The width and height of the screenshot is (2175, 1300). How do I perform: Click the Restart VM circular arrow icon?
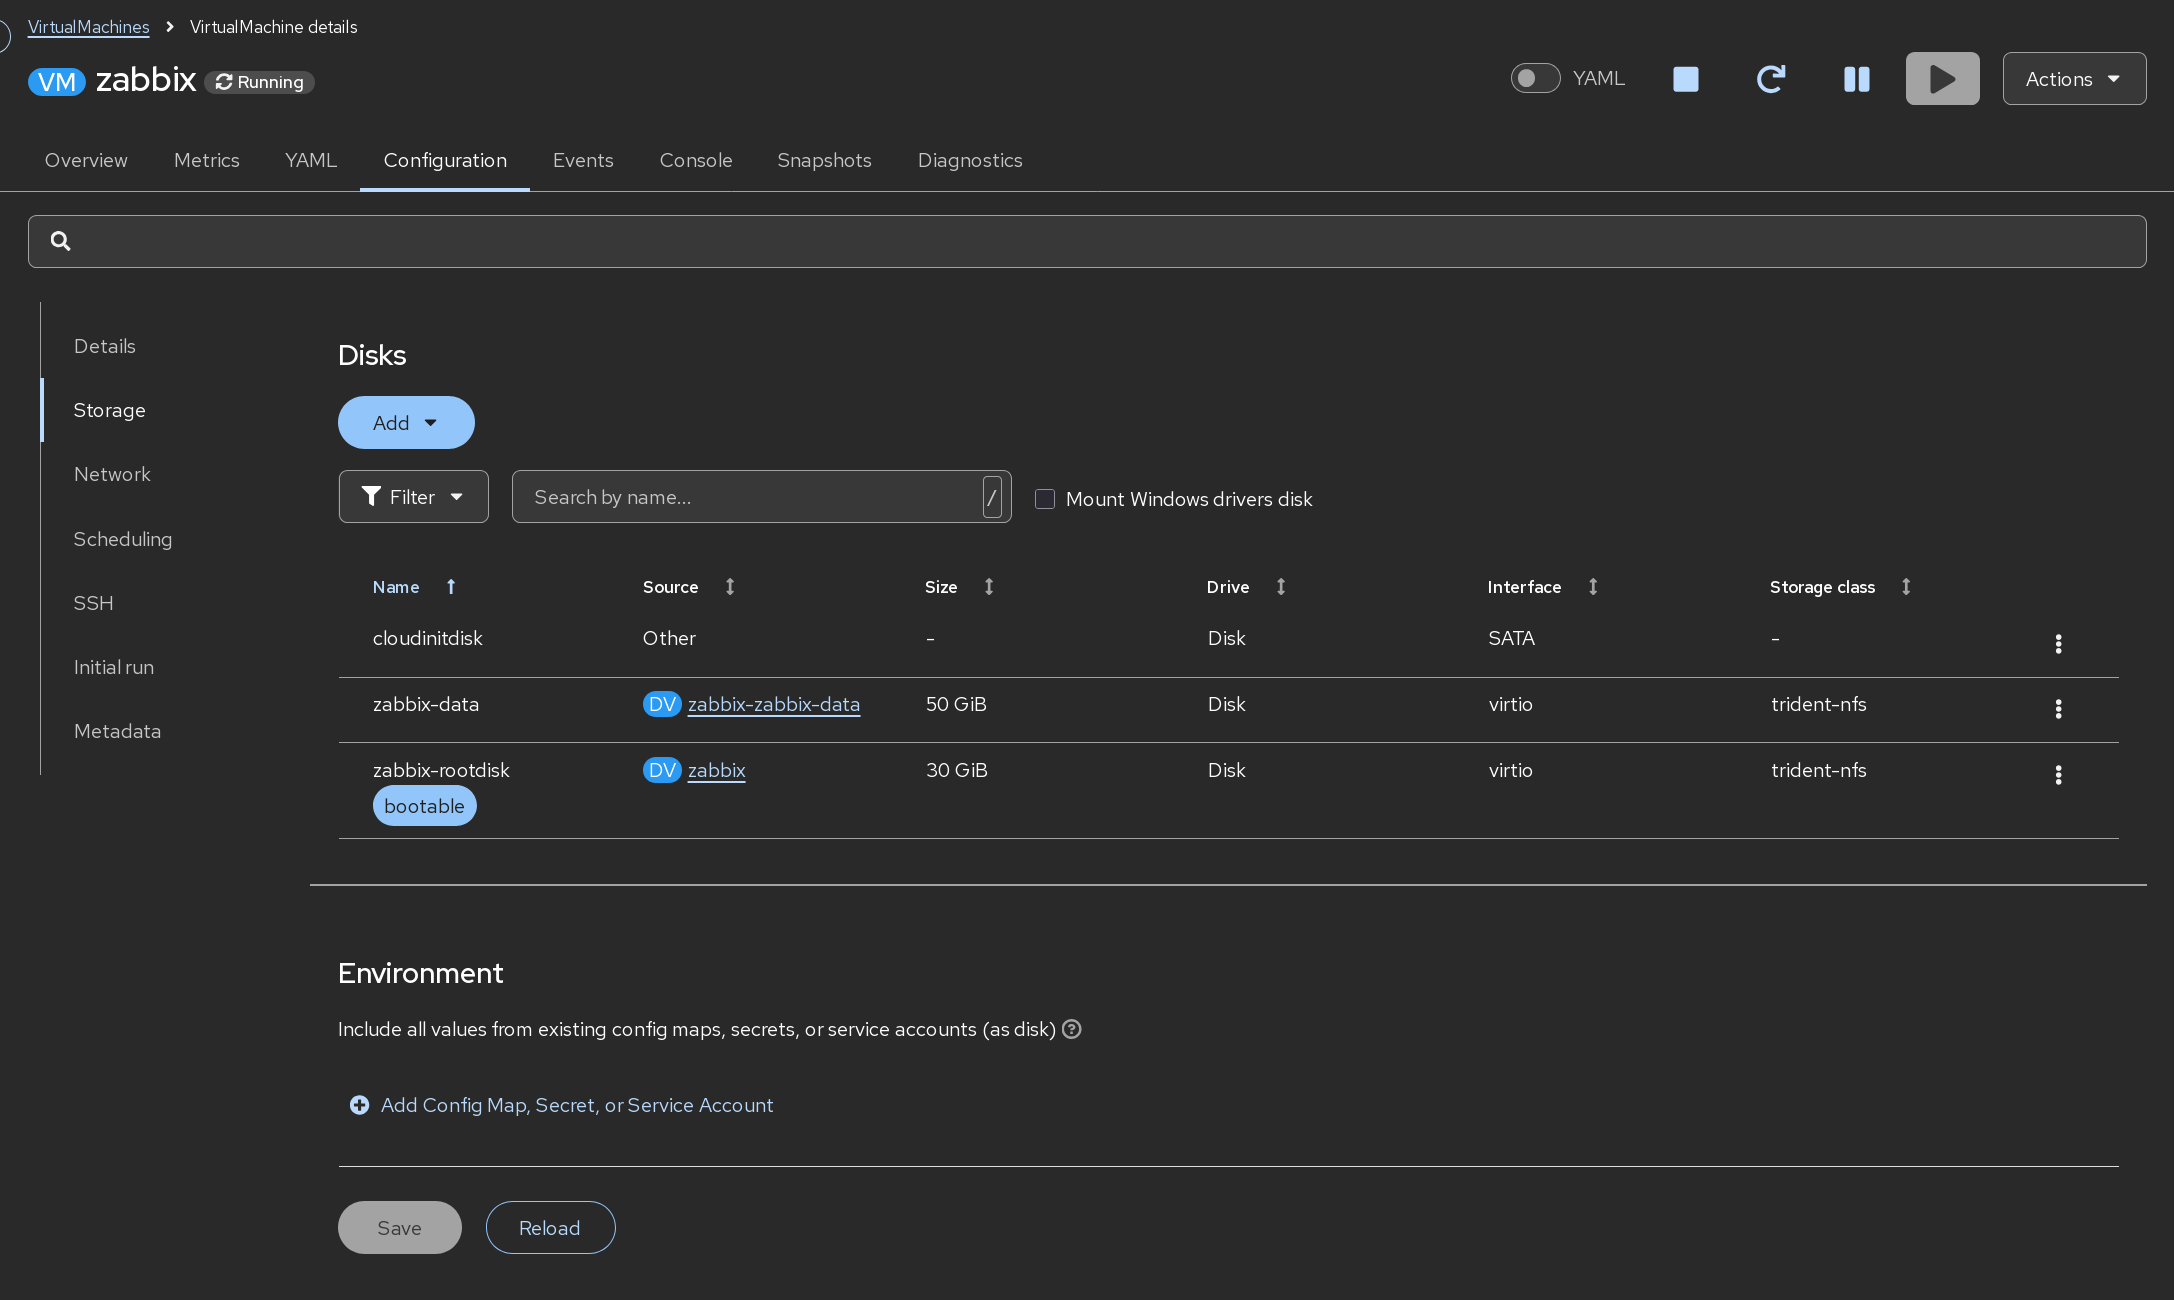(x=1771, y=79)
